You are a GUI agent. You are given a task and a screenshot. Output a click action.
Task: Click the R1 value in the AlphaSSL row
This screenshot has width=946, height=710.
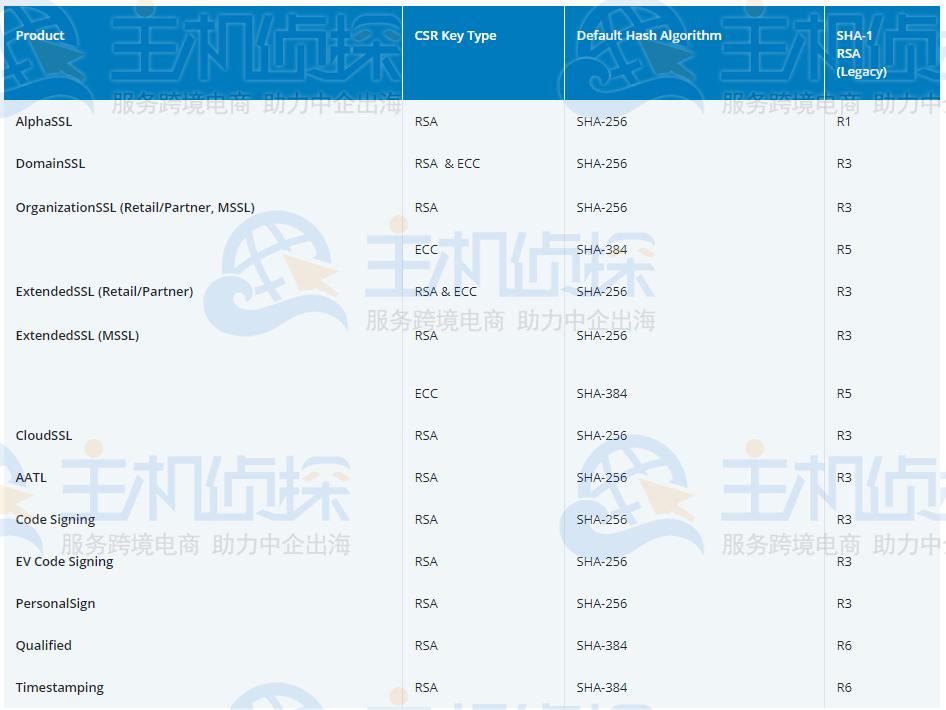tap(842, 121)
